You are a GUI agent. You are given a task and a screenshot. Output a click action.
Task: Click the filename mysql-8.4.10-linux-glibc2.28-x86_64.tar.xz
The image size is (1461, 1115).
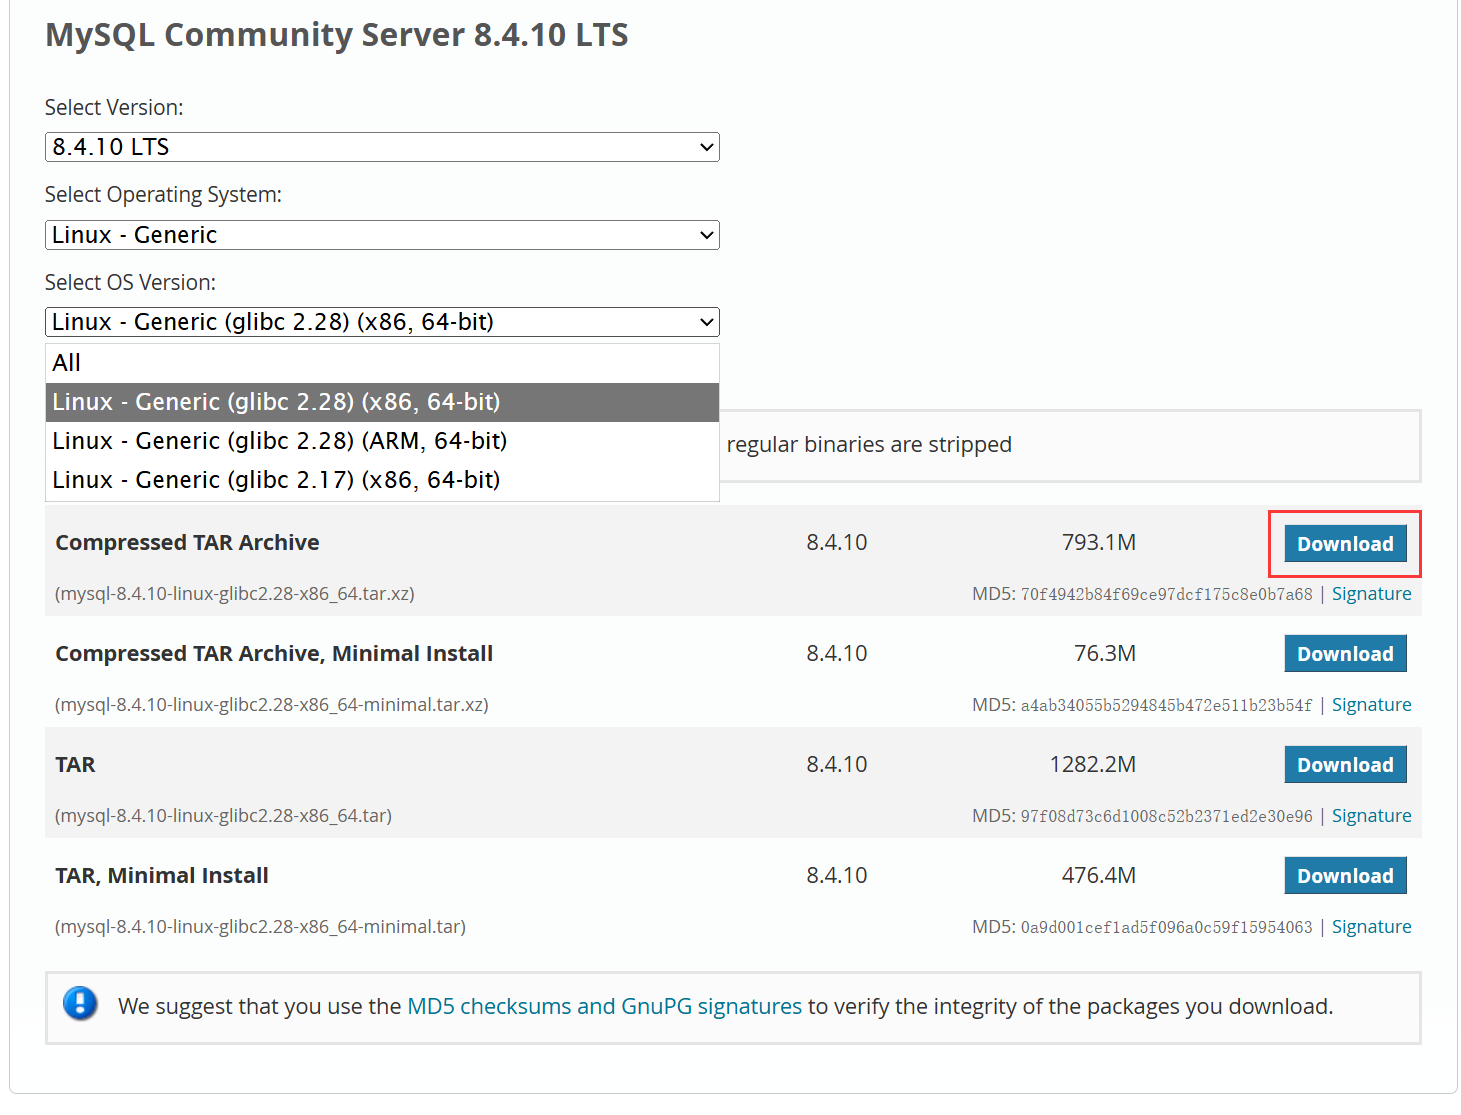235,594
